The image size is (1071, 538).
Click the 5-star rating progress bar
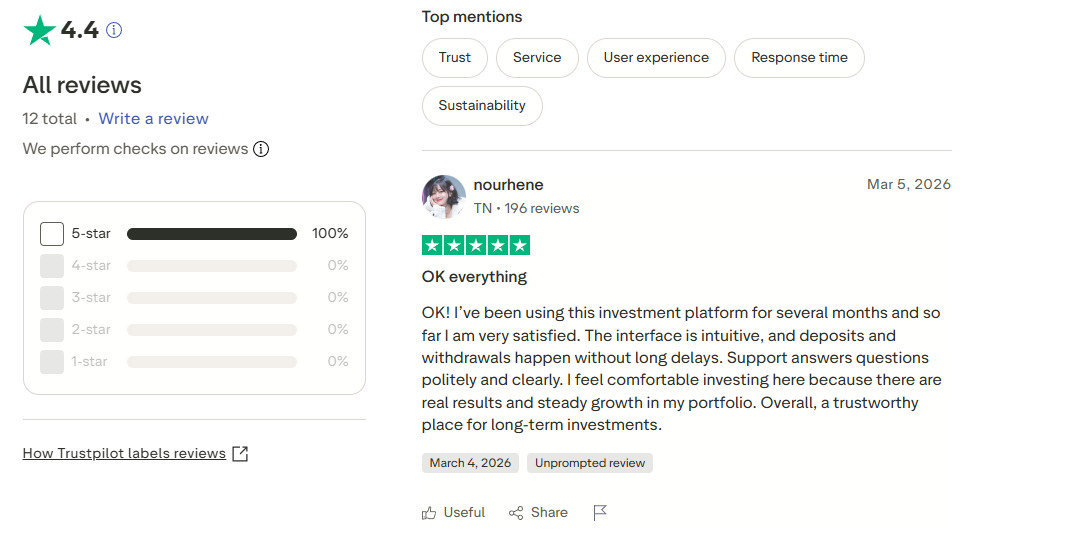click(x=212, y=234)
